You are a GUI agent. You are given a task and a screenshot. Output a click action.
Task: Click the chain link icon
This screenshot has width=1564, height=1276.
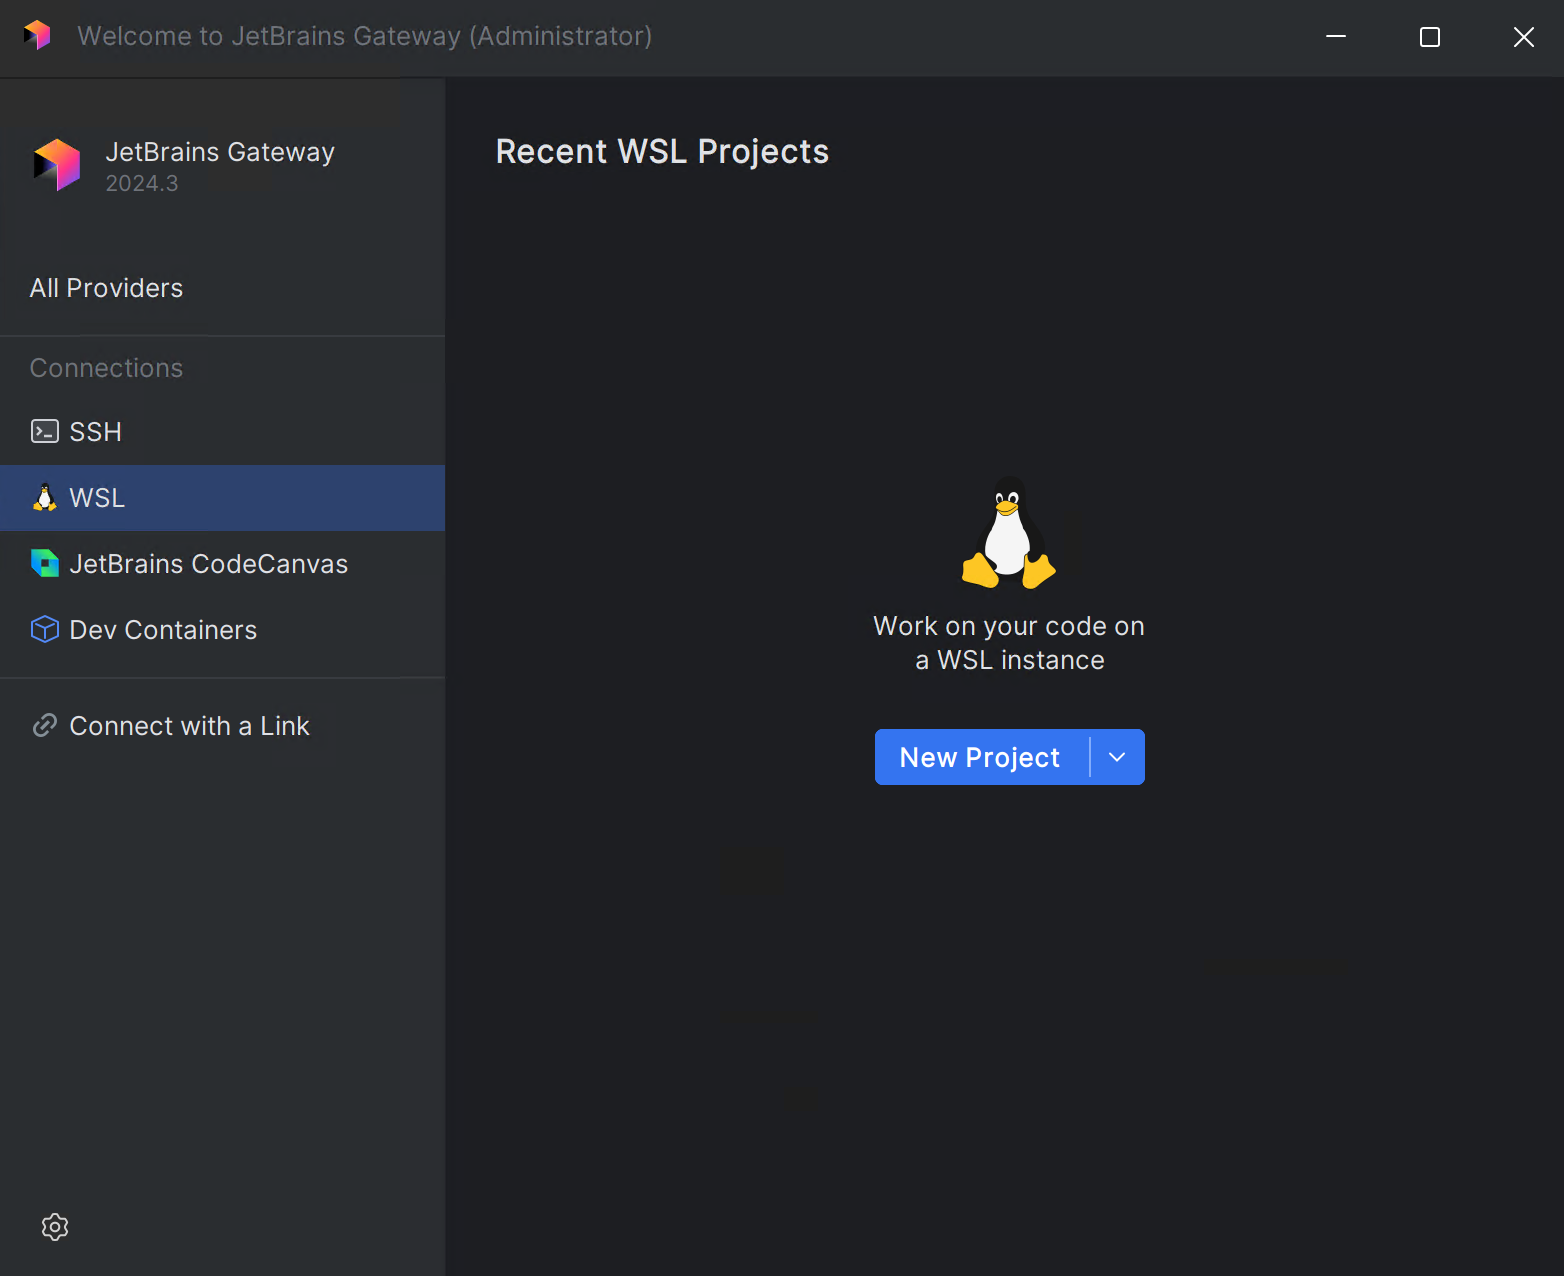(45, 726)
